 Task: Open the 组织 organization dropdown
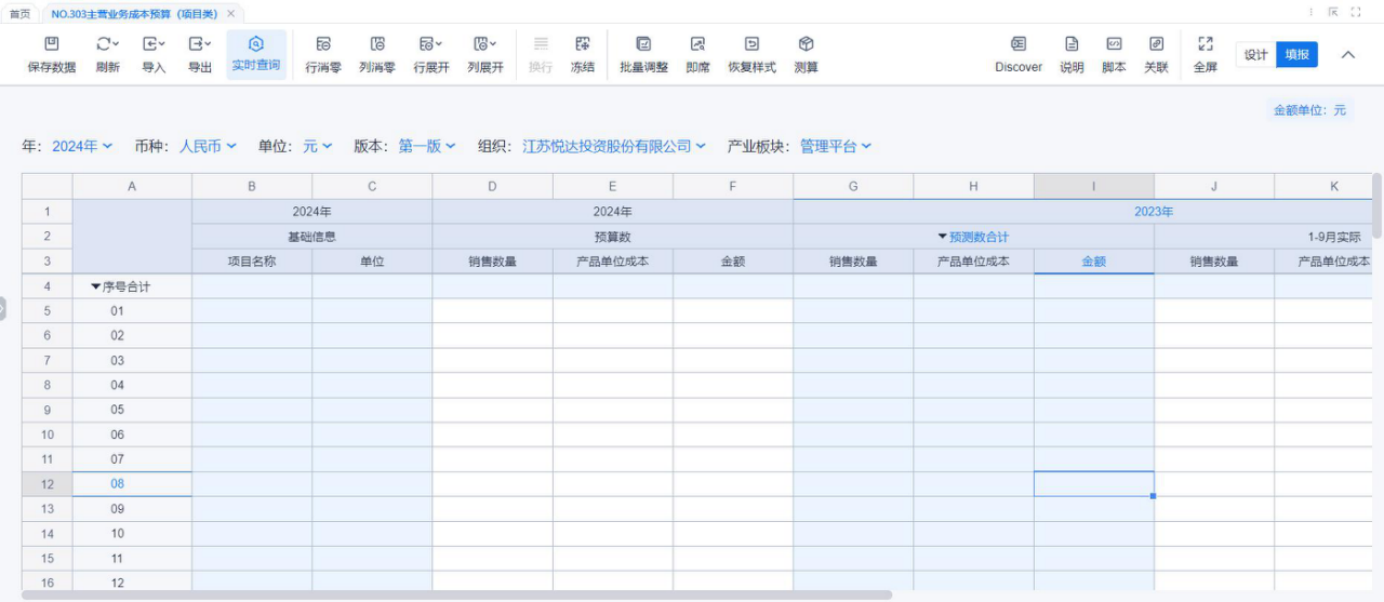[613, 146]
